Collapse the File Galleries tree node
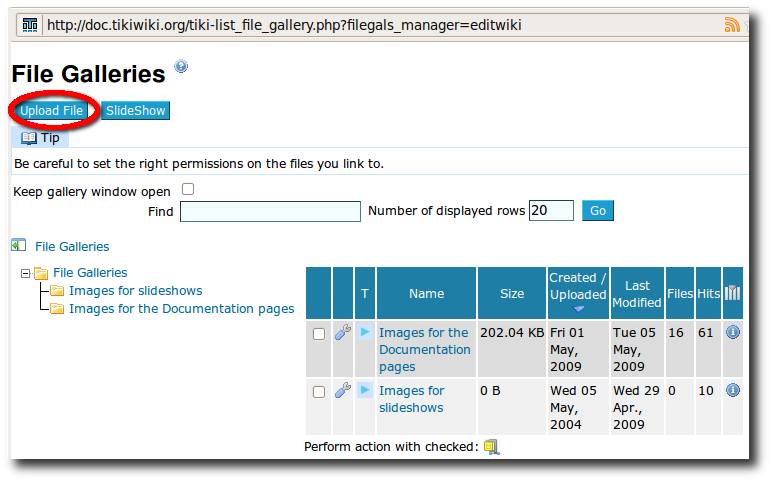 [25, 273]
